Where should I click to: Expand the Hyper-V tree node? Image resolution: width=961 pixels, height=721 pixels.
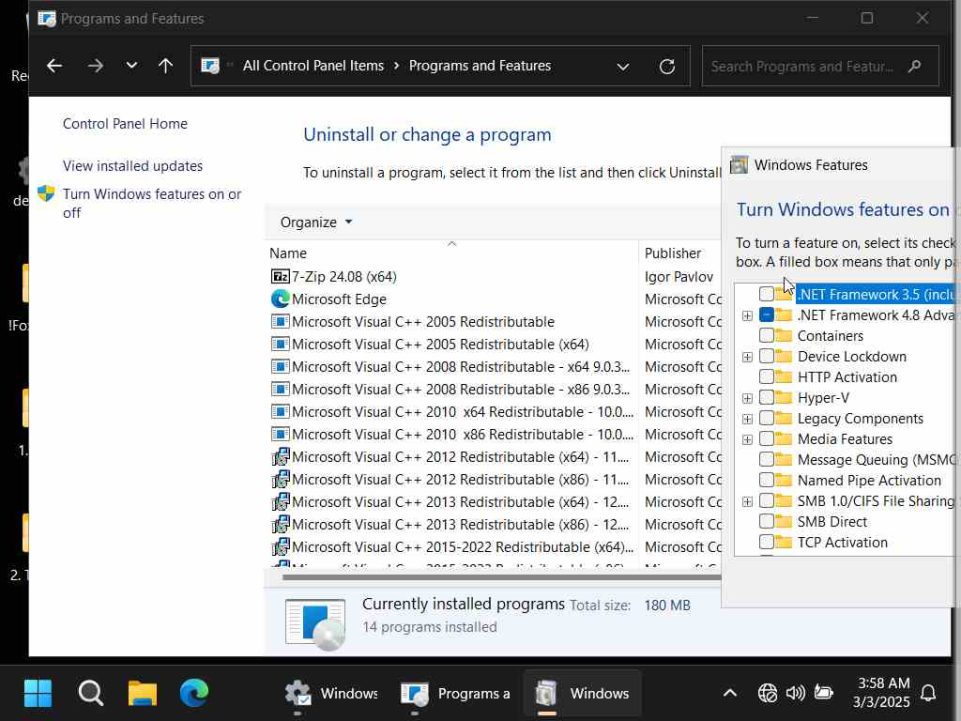pyautogui.click(x=747, y=399)
